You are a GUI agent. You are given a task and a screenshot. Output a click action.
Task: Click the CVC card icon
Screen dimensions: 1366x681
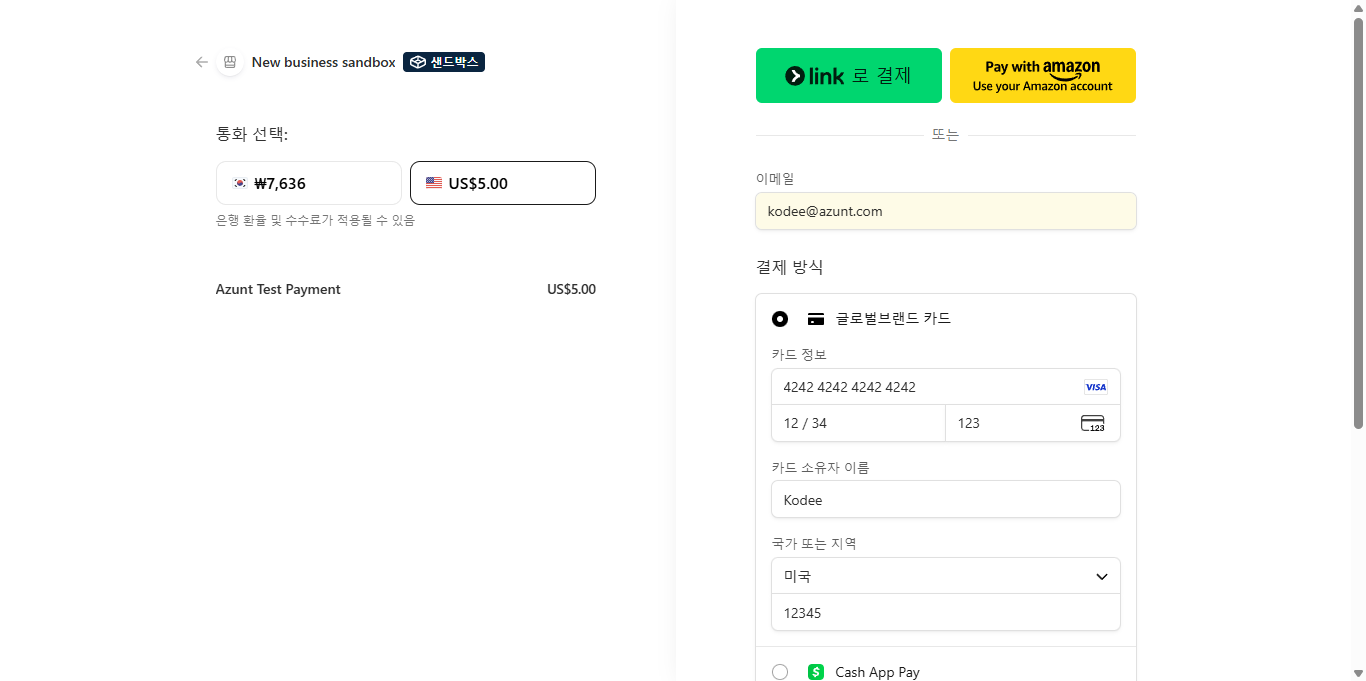(x=1092, y=423)
